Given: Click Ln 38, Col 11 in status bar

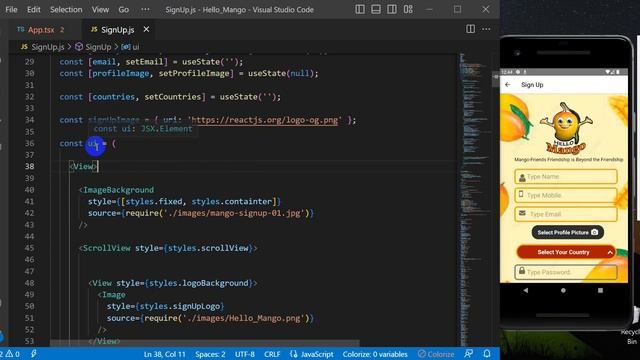Looking at the screenshot, I should click(164, 354).
